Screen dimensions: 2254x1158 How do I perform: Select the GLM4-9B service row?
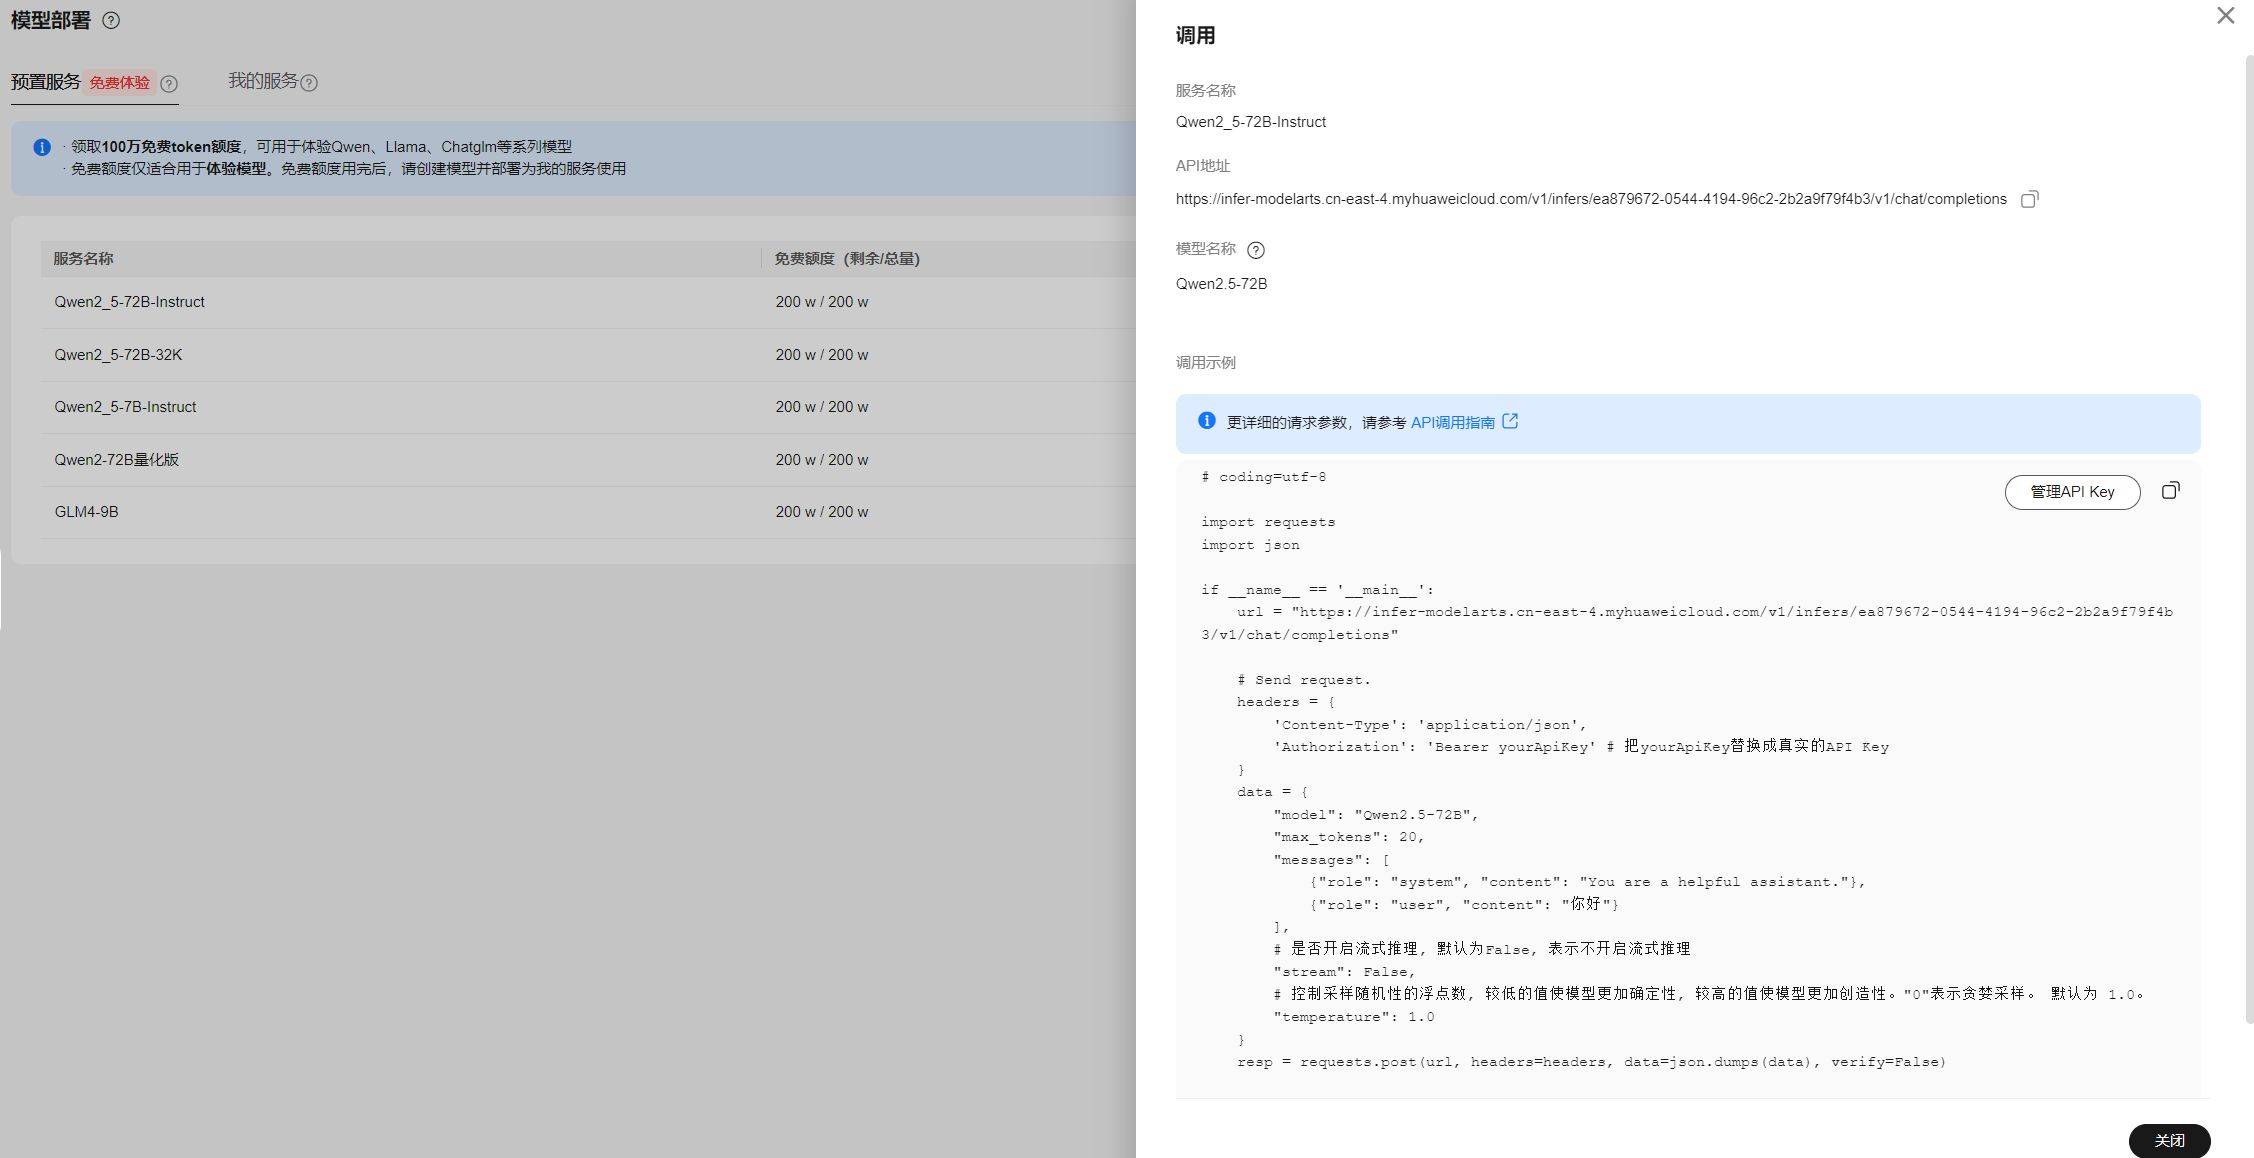click(x=588, y=512)
